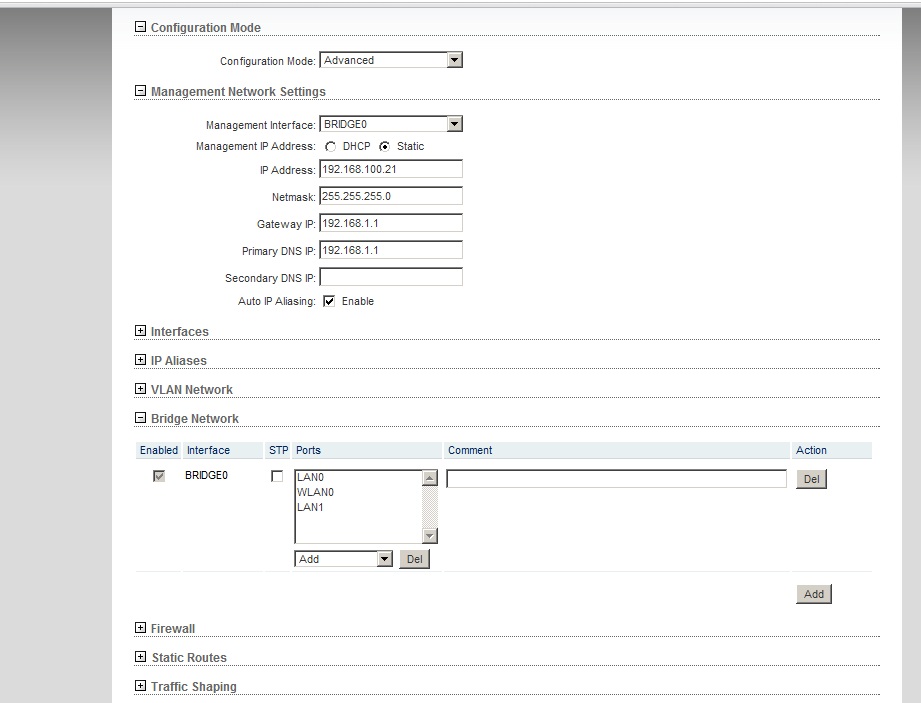Click the Secondary DNS IP field
921x703 pixels.
click(391, 278)
